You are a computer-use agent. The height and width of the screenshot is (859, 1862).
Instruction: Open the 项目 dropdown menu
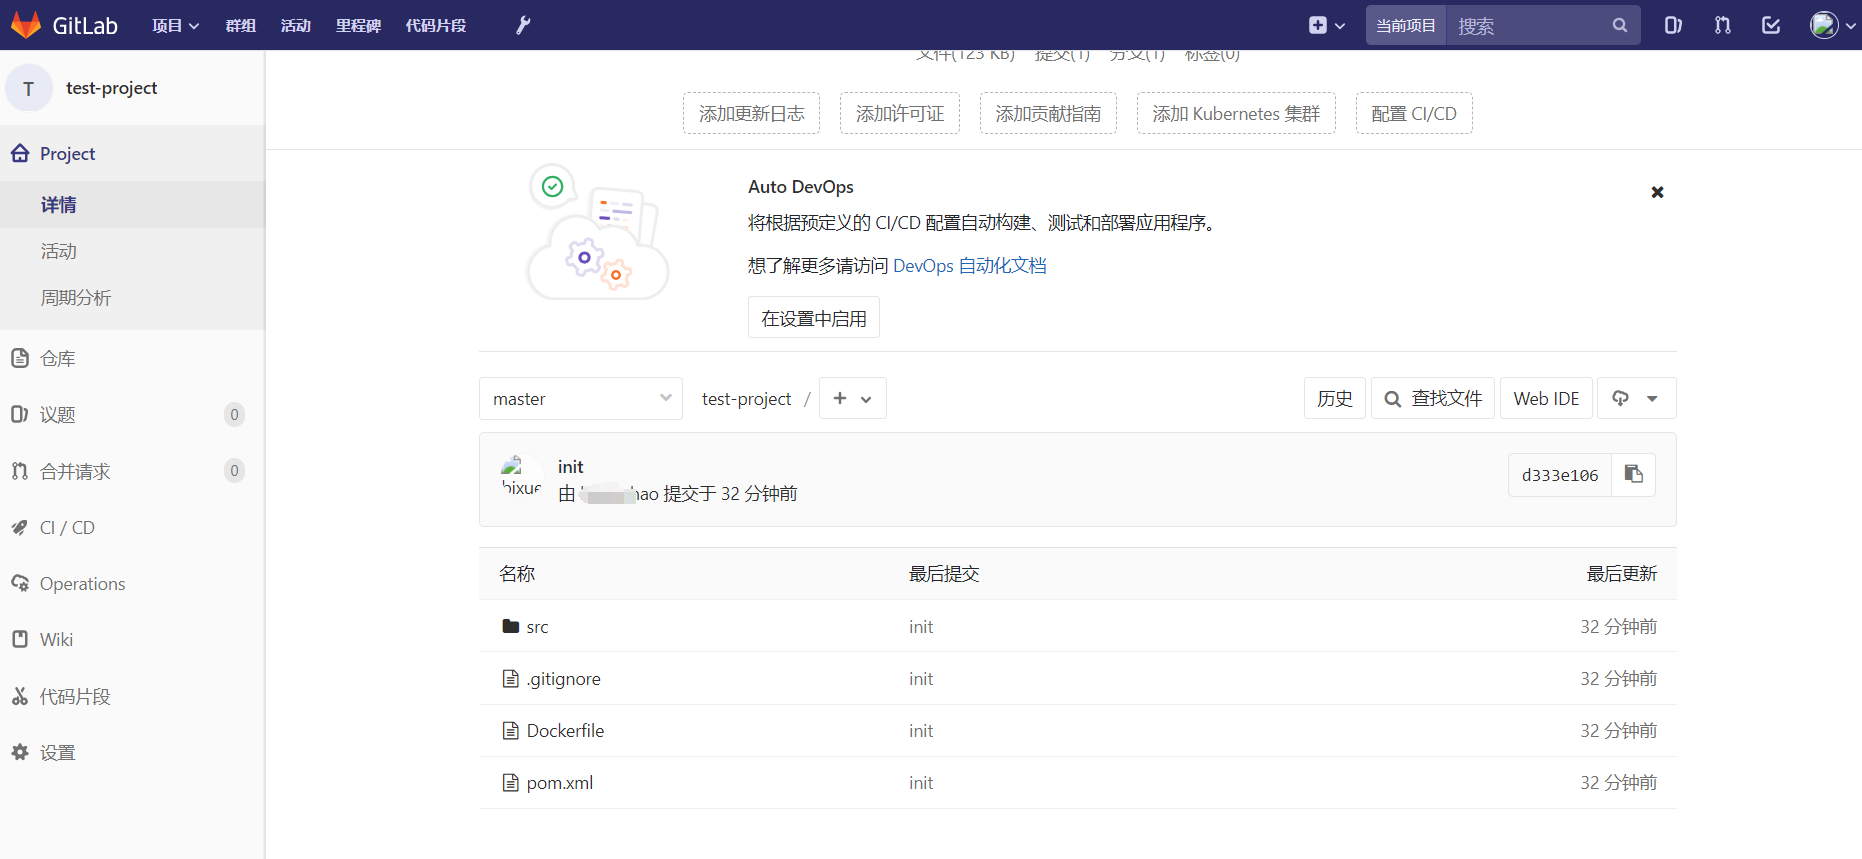tap(175, 25)
